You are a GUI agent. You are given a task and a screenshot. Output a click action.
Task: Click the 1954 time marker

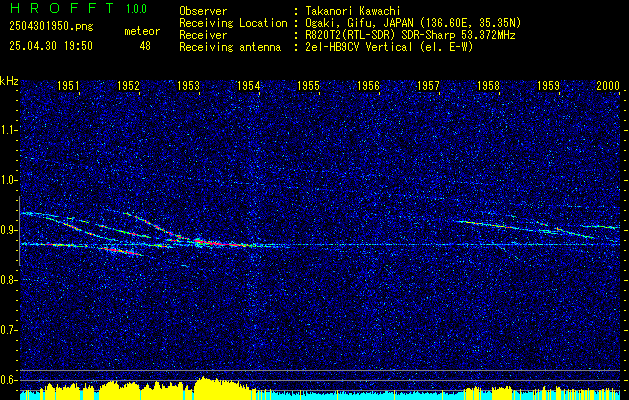coord(248,85)
